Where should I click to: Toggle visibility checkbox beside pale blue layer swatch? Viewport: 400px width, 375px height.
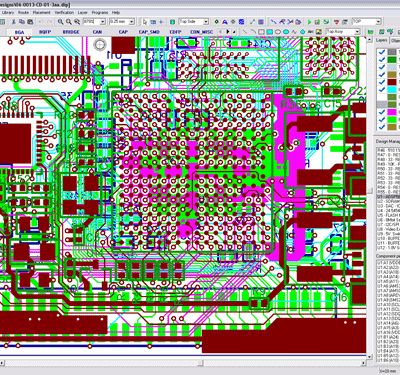(x=382, y=67)
